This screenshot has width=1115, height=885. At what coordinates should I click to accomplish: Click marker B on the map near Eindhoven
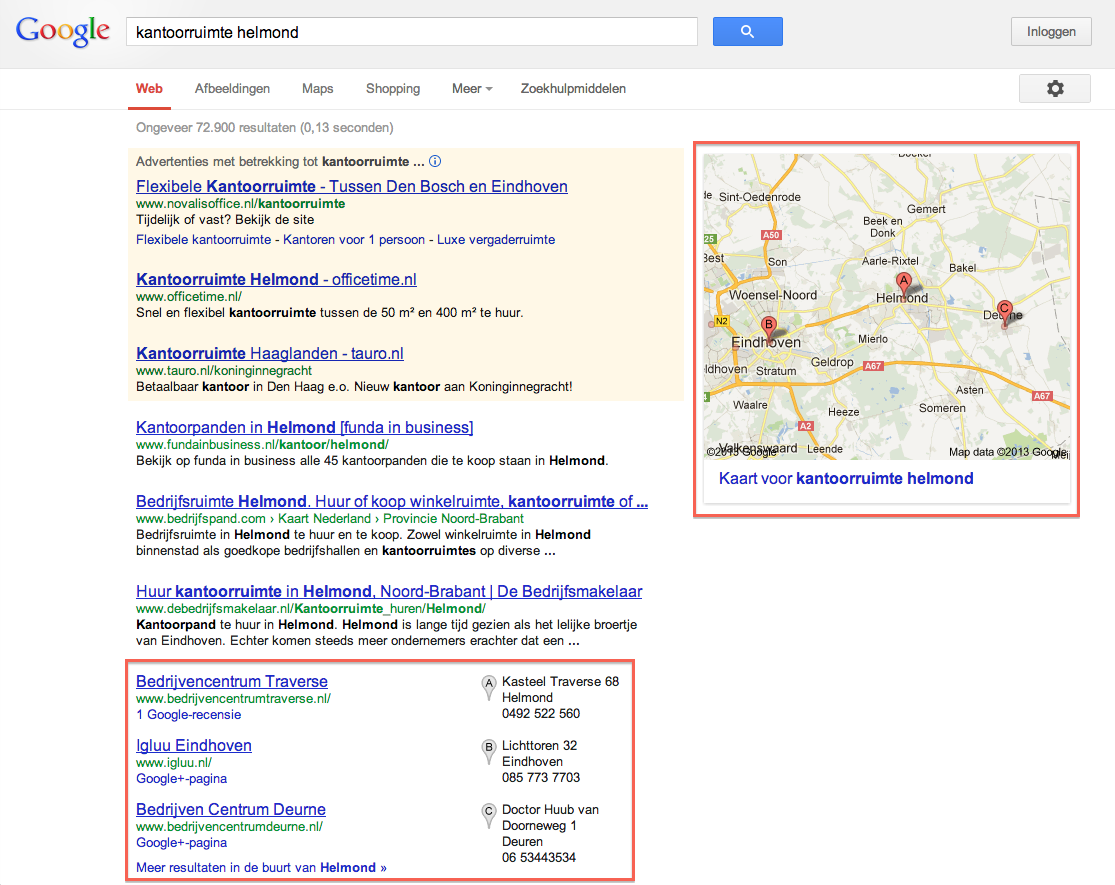pos(769,324)
